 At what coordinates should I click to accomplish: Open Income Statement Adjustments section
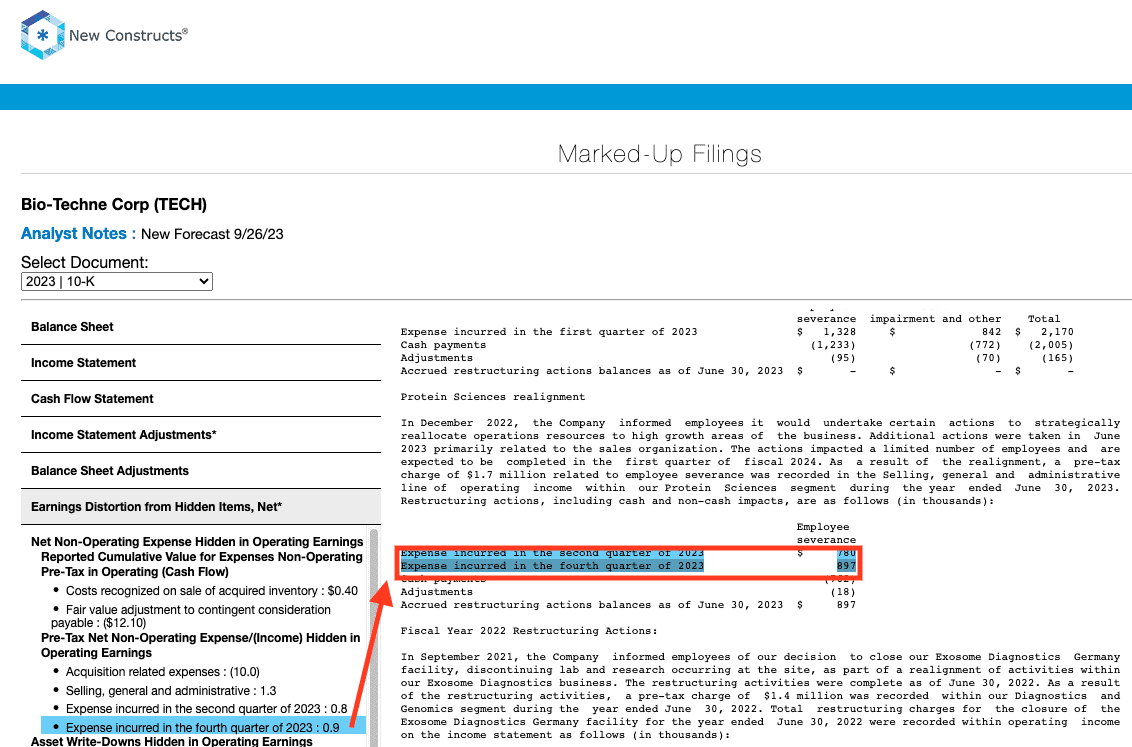[x=201, y=435]
